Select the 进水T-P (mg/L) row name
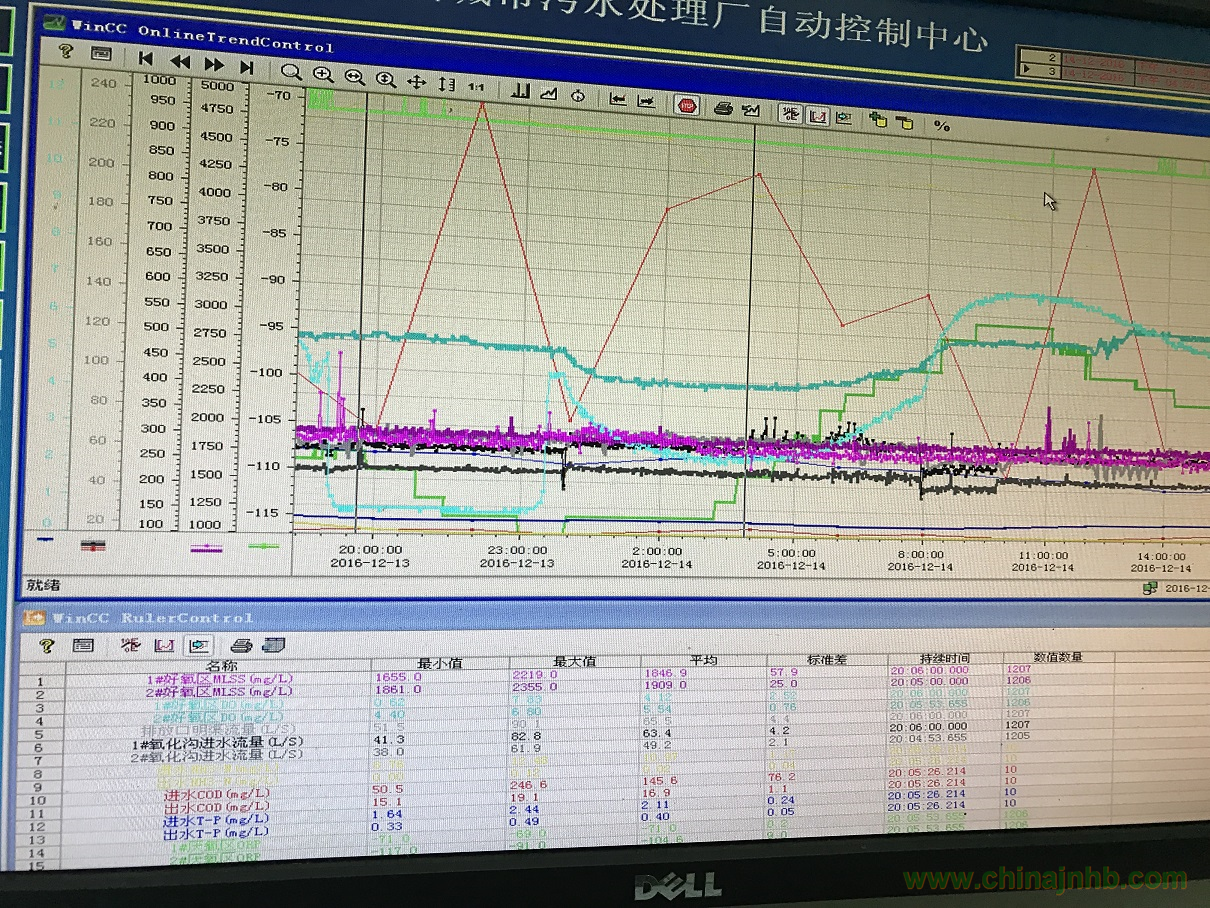The image size is (1210, 908). tap(216, 822)
